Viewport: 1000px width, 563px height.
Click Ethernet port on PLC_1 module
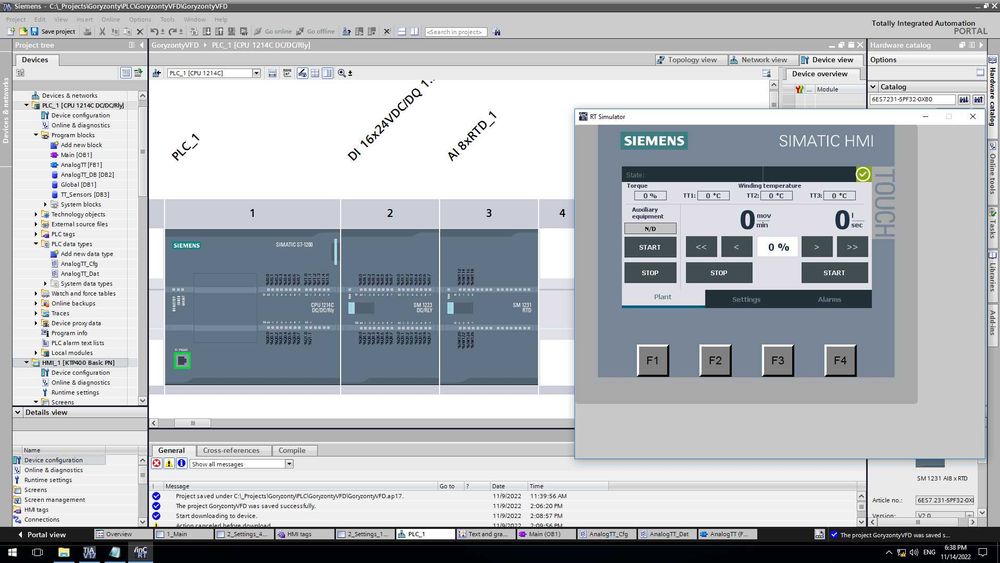(182, 361)
